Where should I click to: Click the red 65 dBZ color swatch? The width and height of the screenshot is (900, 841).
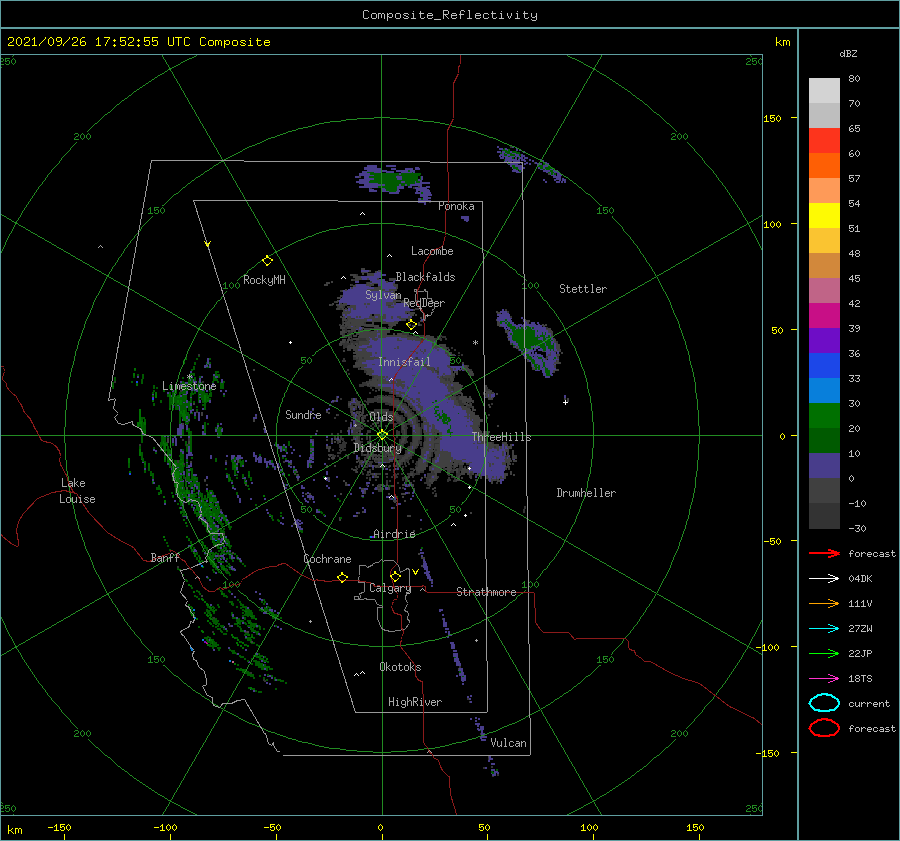pos(824,140)
